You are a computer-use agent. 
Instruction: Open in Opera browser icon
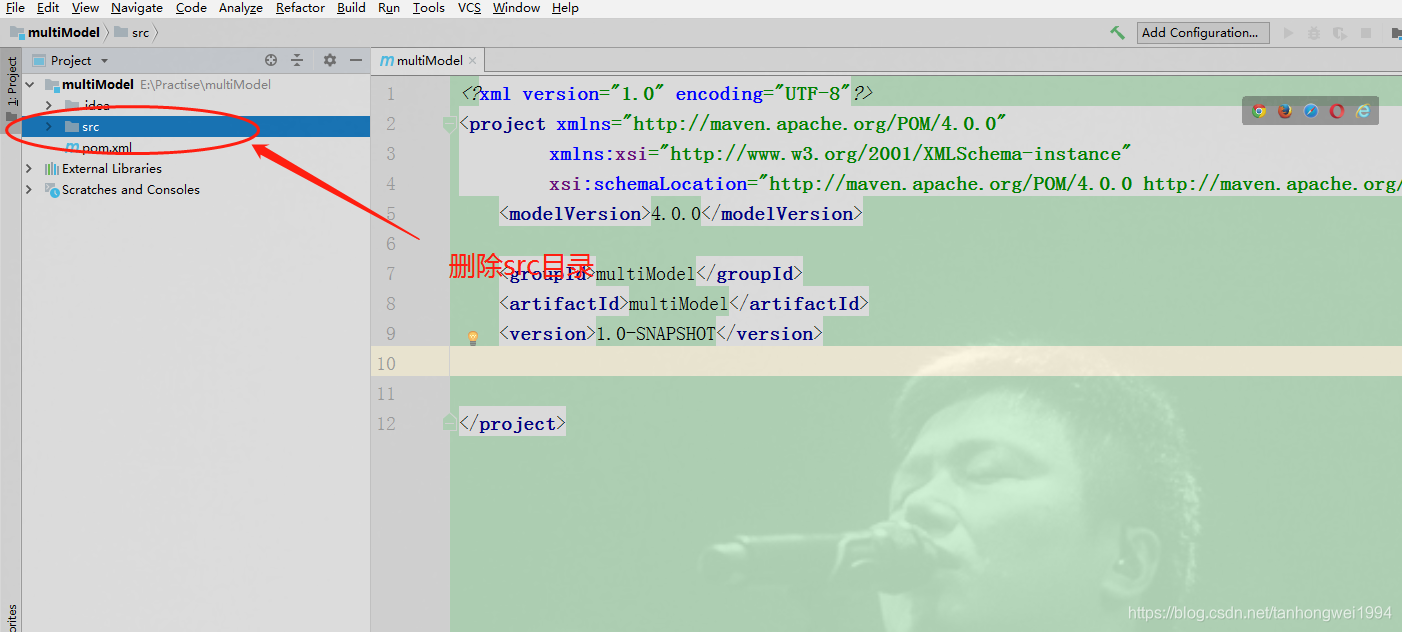1337,111
